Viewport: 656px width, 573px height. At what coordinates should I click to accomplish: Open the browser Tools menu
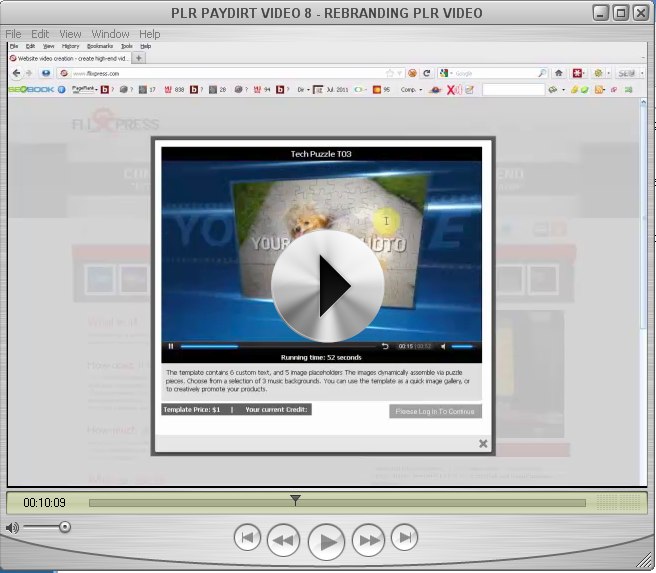tap(127, 46)
